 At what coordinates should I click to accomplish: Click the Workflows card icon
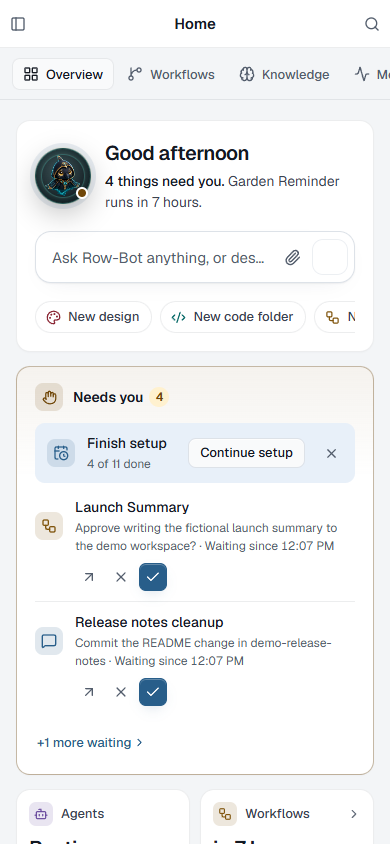pos(225,814)
